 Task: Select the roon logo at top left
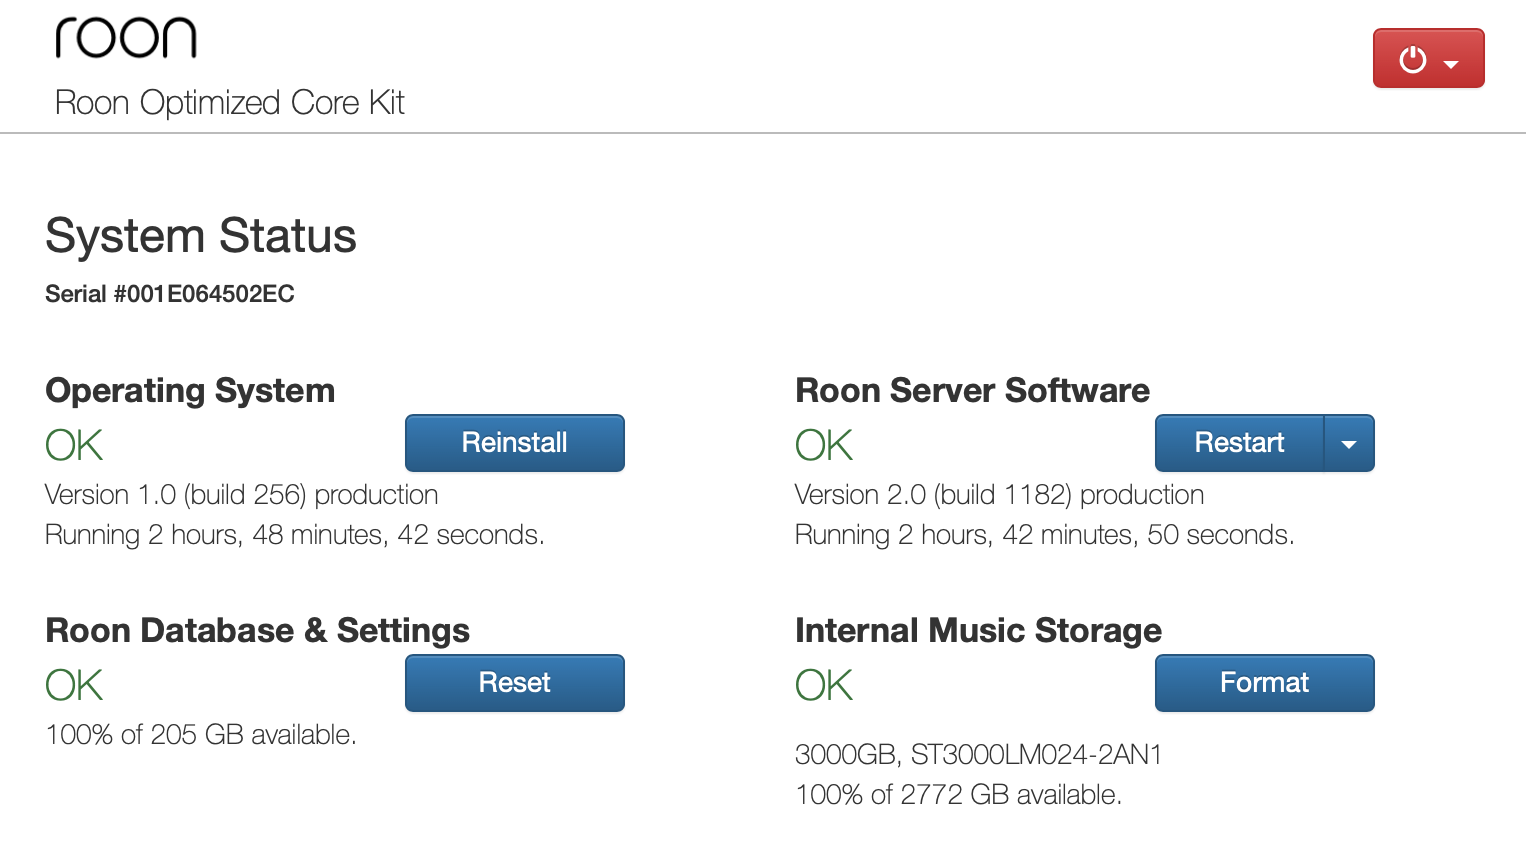(x=126, y=40)
